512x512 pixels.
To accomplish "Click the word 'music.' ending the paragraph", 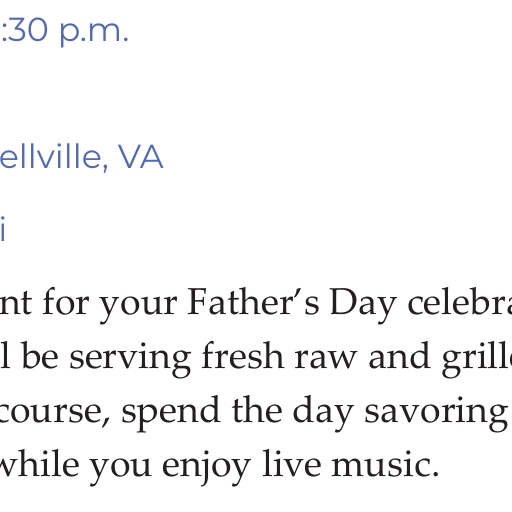I will pyautogui.click(x=385, y=464).
